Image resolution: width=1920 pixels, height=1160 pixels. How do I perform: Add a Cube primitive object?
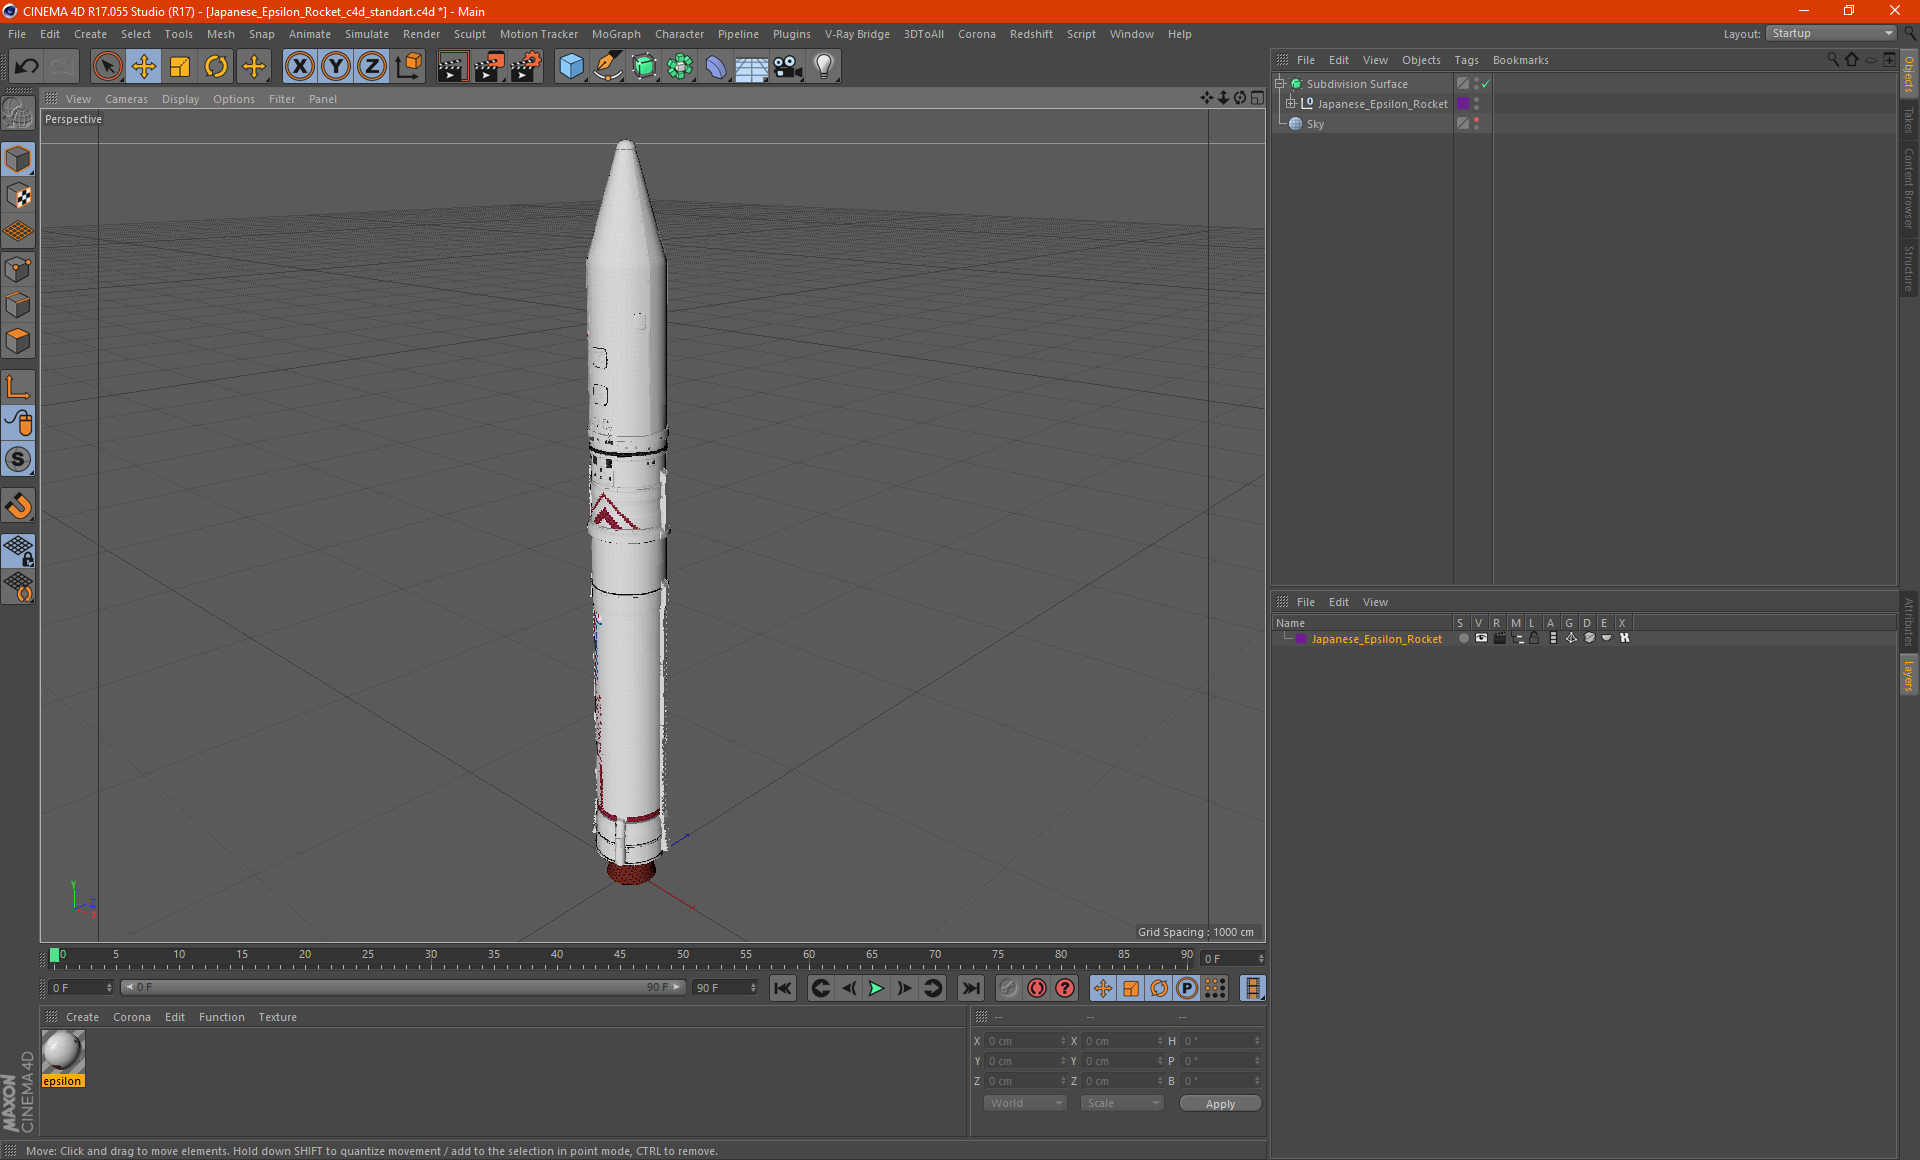coord(571,67)
